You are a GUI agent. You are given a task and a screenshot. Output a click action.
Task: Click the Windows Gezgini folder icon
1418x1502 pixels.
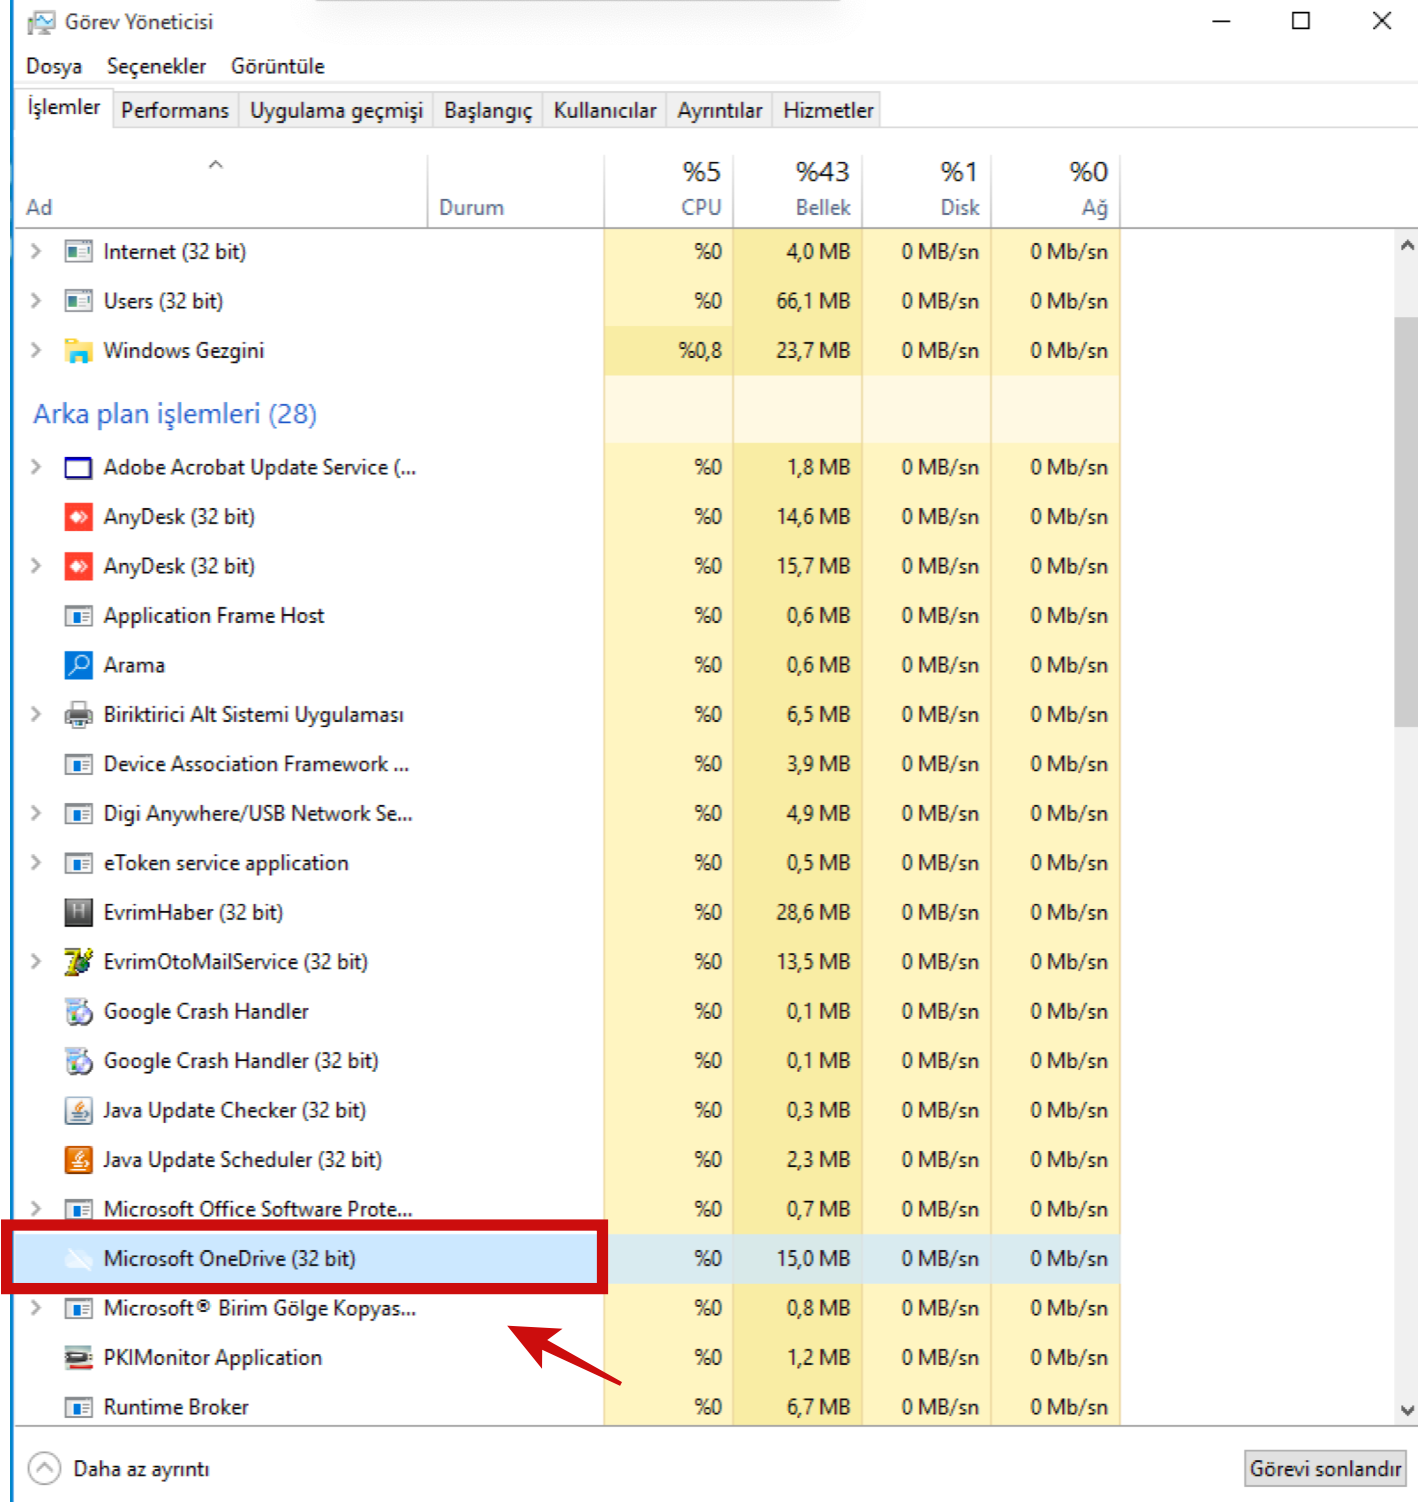pos(78,350)
